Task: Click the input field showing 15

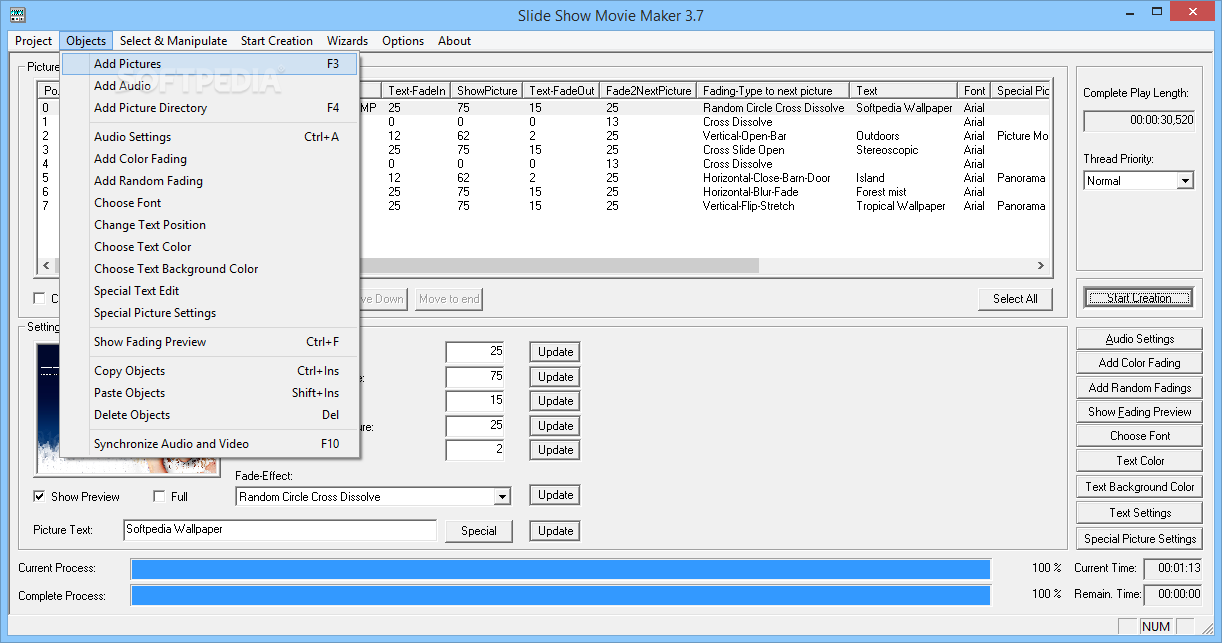Action: pos(475,400)
